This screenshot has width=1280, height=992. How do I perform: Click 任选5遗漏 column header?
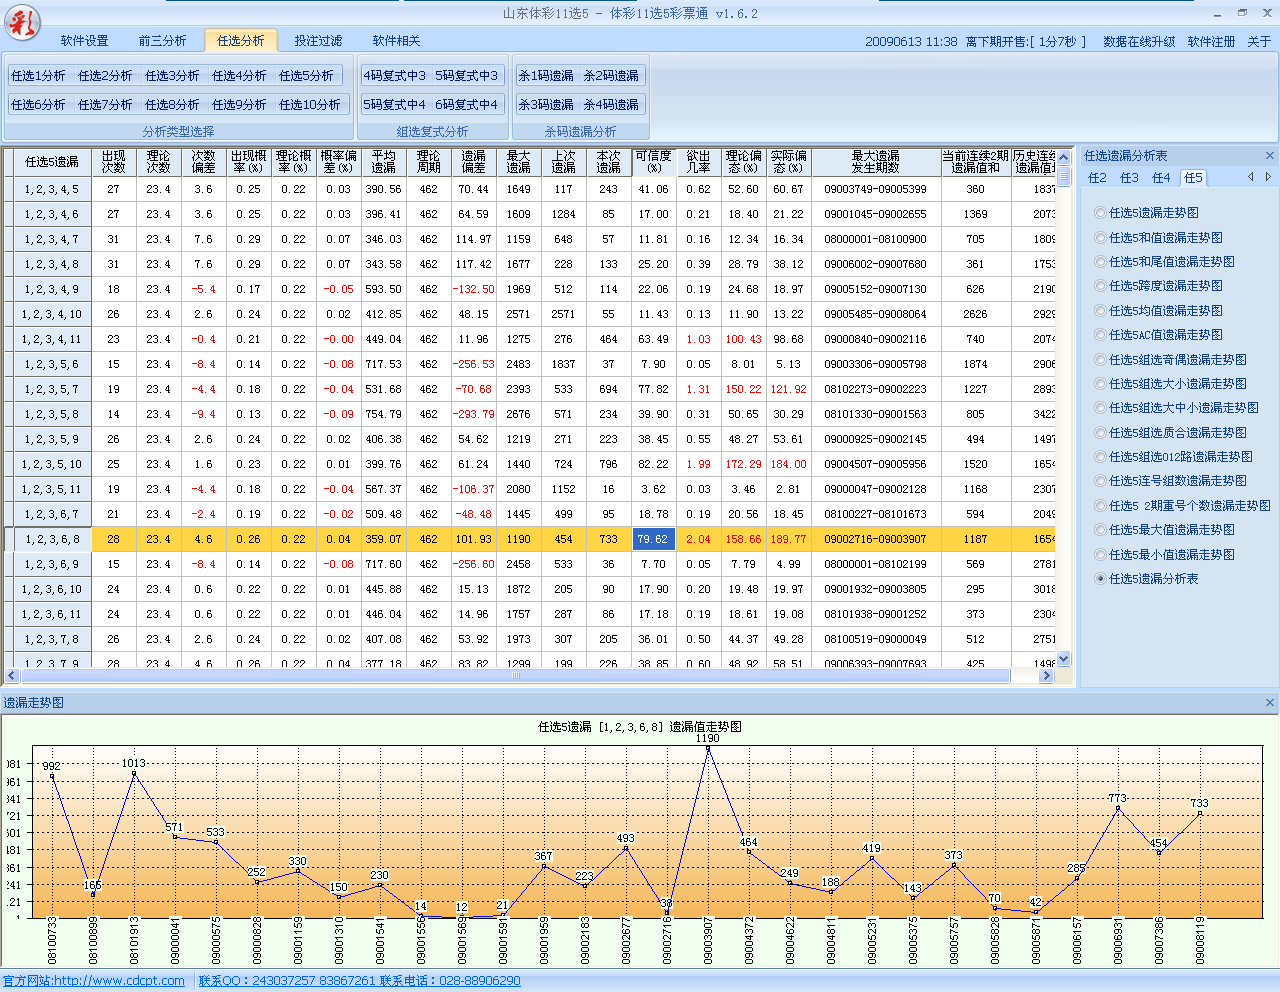[x=52, y=162]
